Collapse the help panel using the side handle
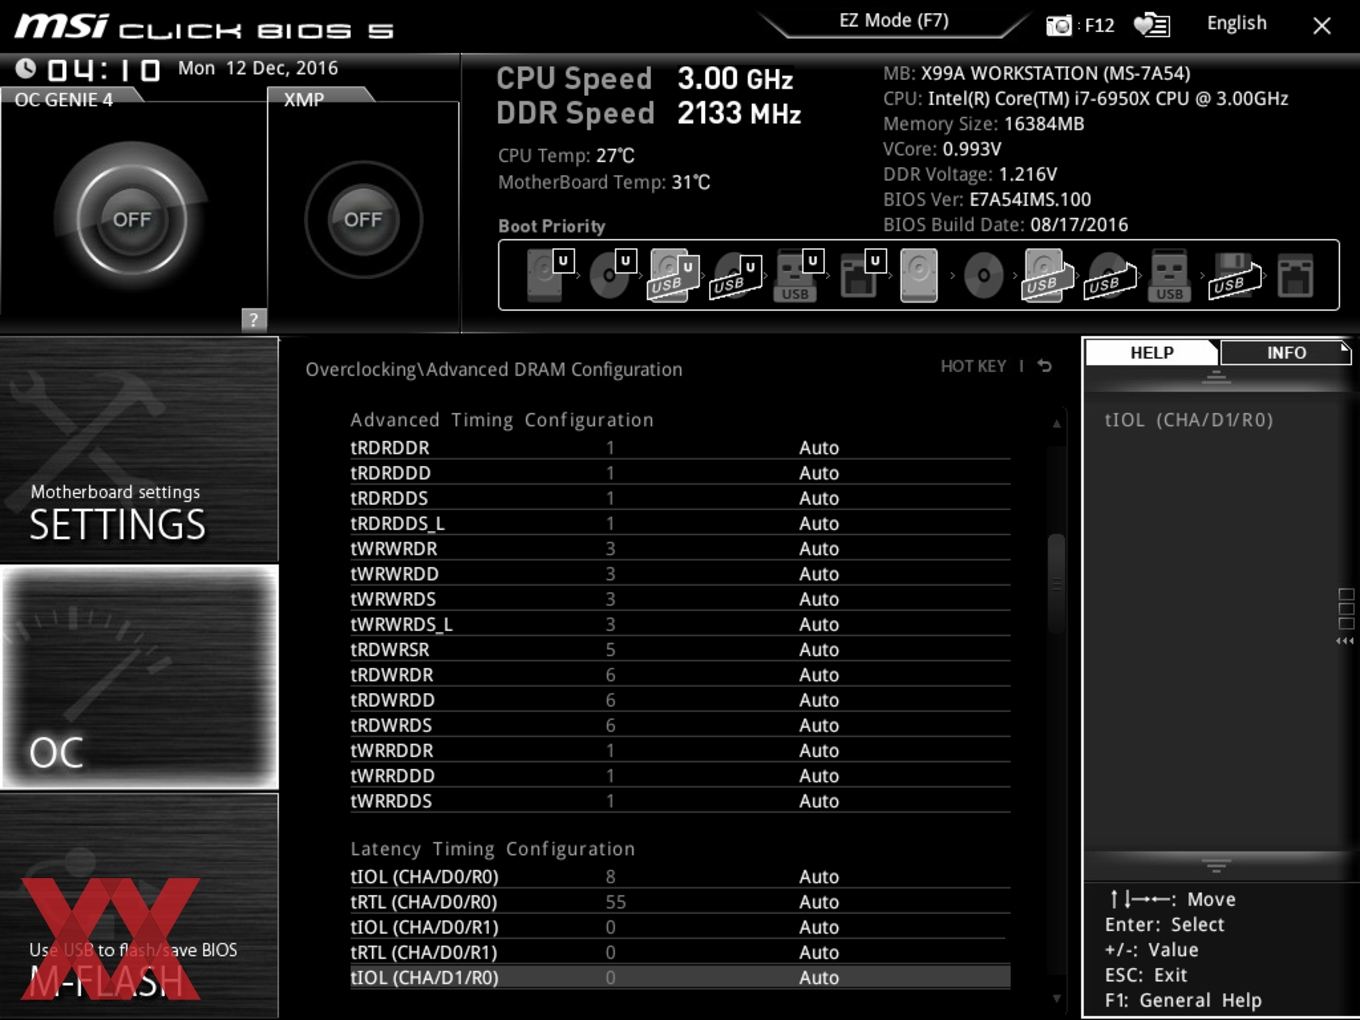1360x1020 pixels. tap(1346, 616)
